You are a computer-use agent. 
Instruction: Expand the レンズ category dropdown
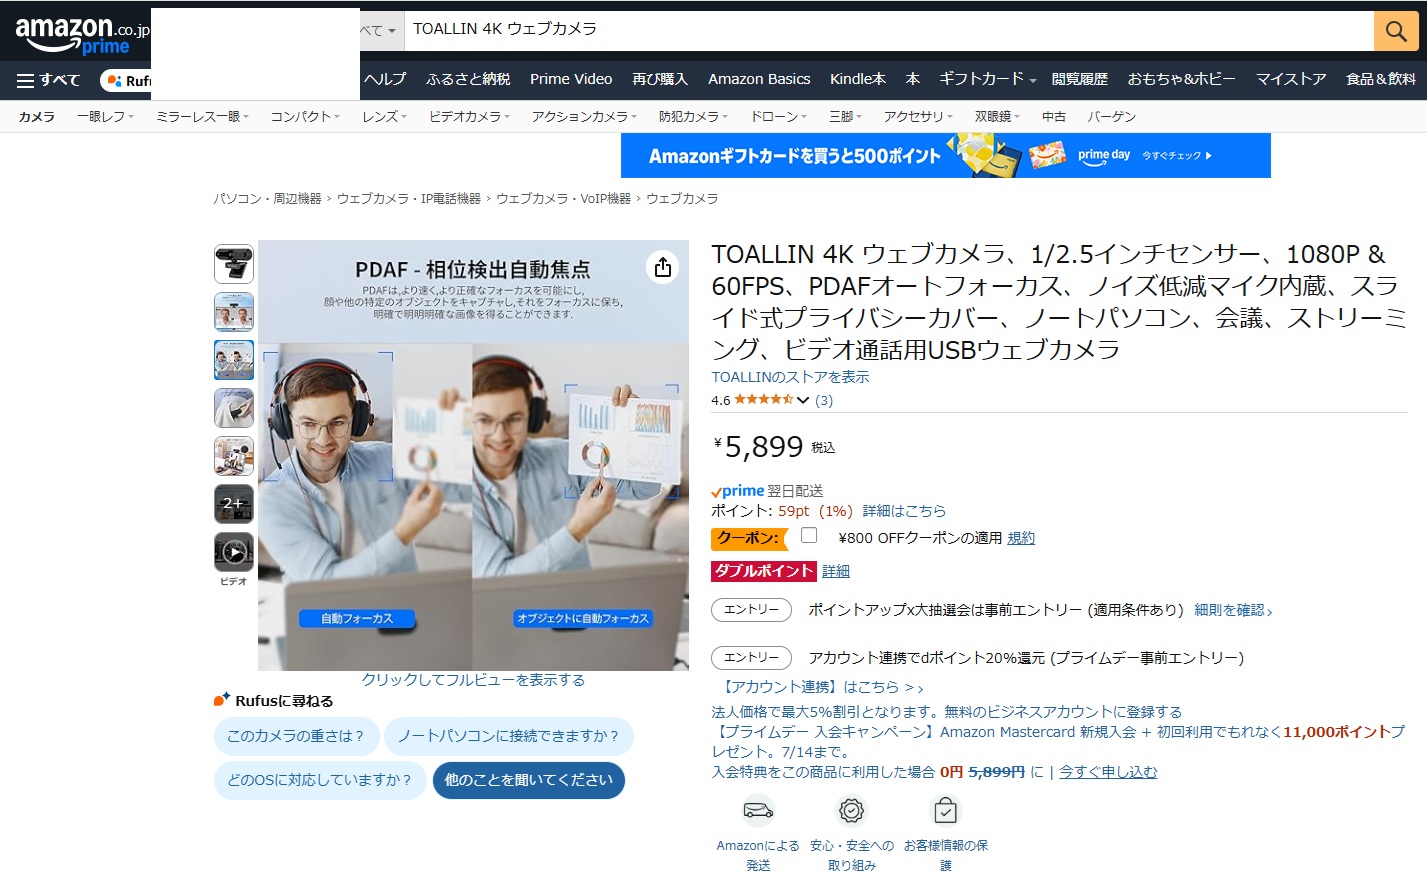point(384,116)
